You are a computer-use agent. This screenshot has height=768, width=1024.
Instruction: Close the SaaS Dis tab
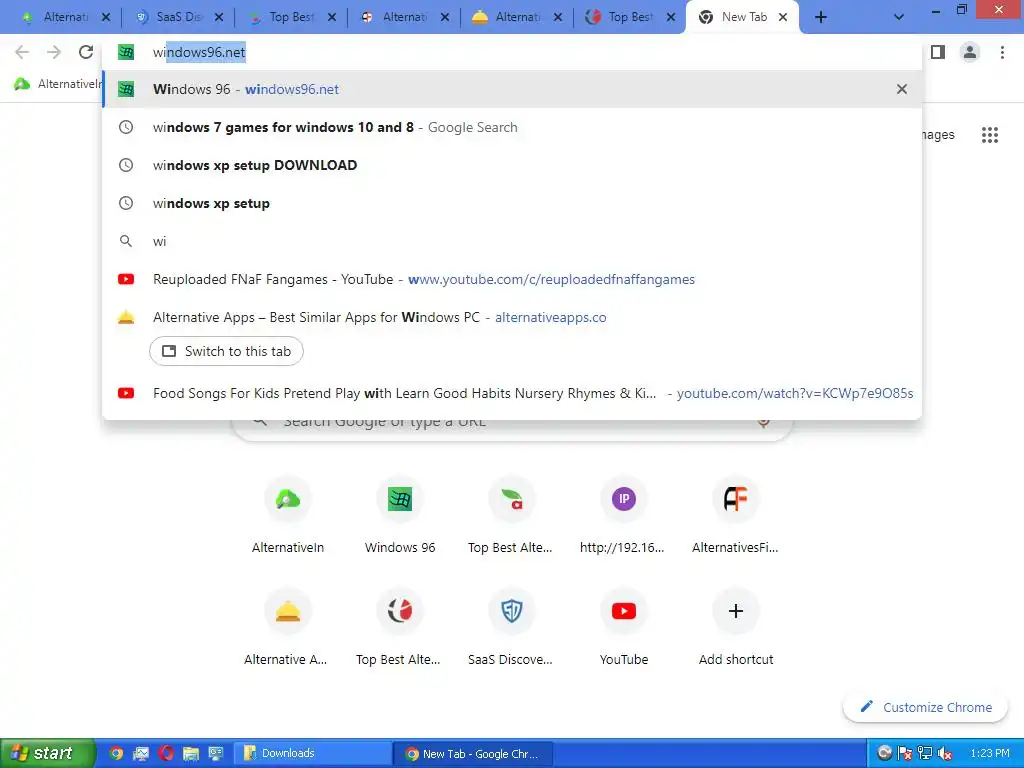pos(219,18)
